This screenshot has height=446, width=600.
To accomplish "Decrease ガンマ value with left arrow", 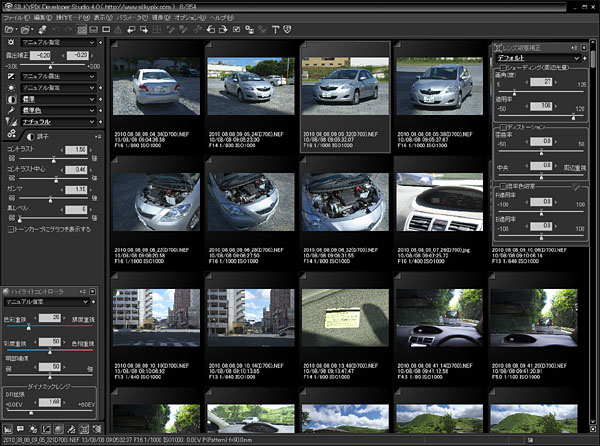I will point(62,190).
